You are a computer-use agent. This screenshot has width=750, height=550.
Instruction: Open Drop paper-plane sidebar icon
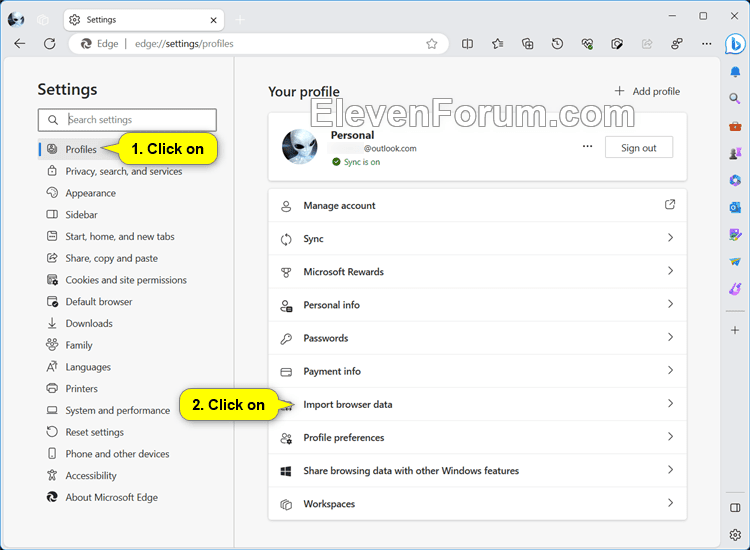(x=735, y=262)
